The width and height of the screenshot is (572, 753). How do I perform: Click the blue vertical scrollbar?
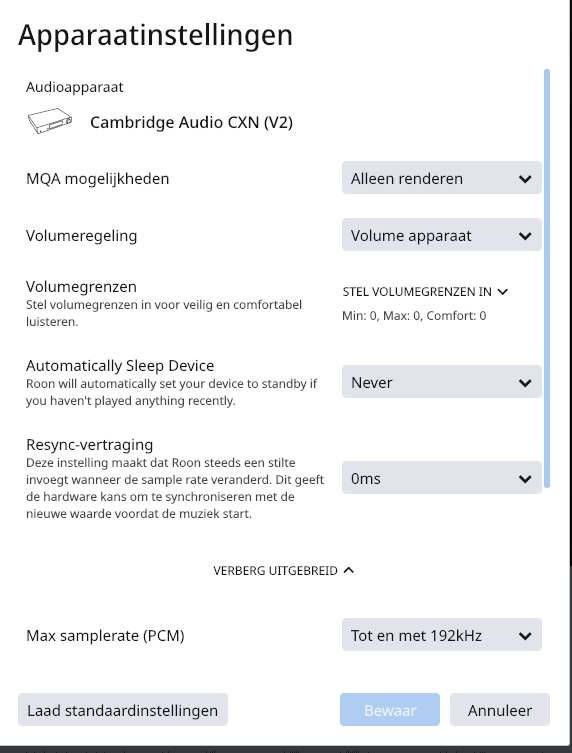pyautogui.click(x=547, y=279)
